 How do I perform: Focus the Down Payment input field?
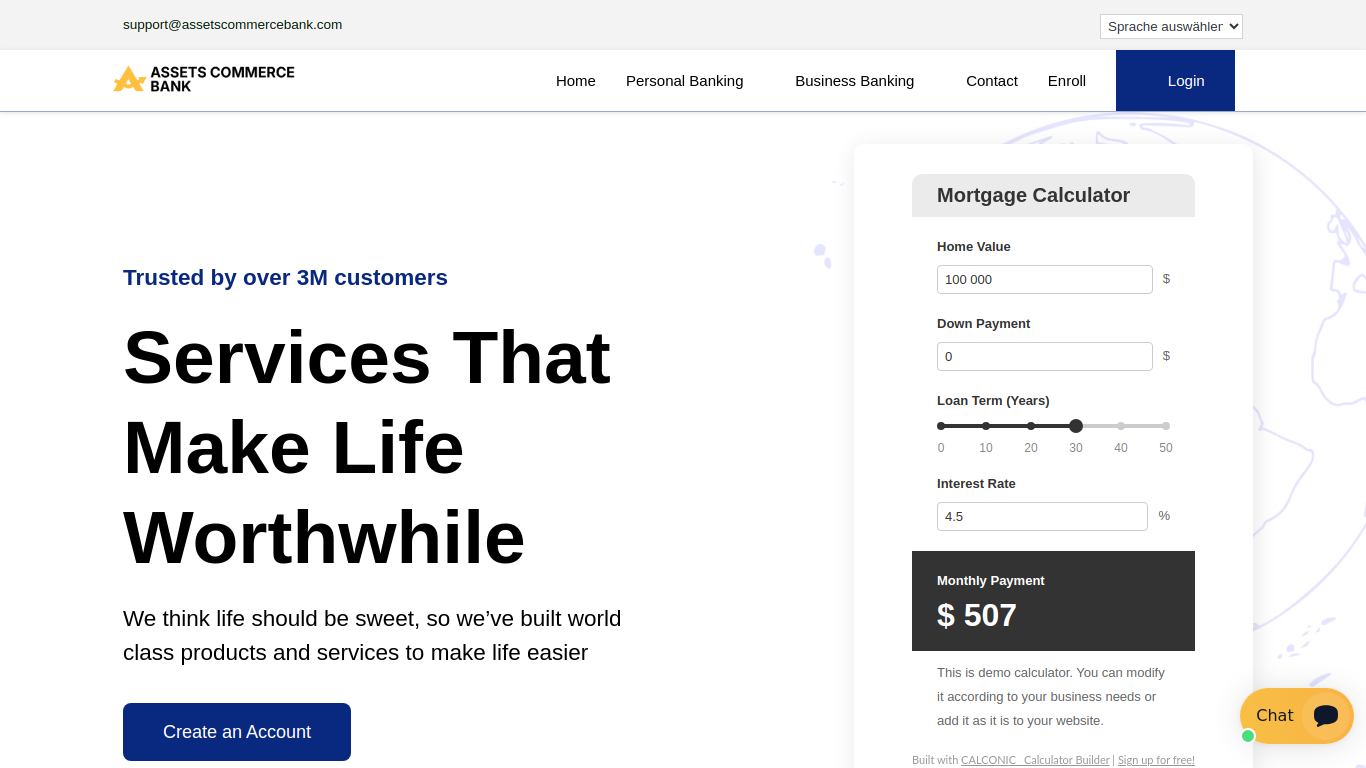click(x=1045, y=356)
